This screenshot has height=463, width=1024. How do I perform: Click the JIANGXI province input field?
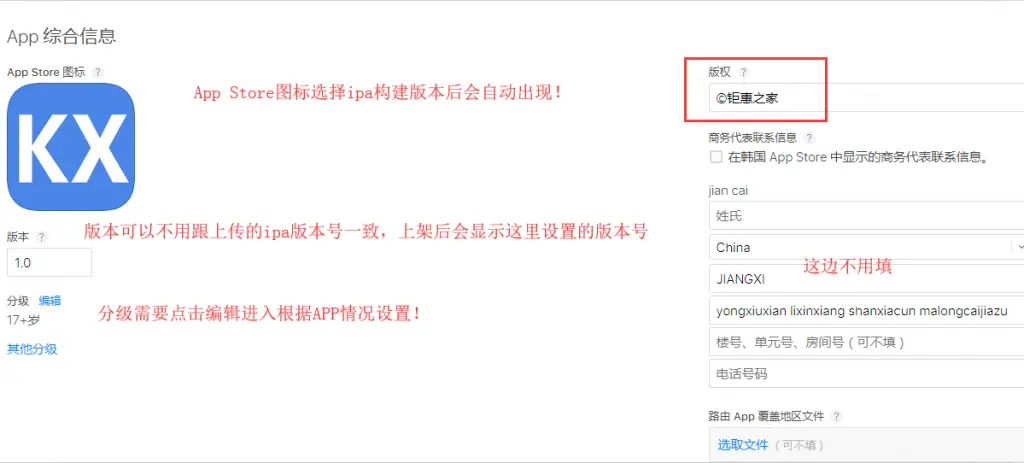866,279
